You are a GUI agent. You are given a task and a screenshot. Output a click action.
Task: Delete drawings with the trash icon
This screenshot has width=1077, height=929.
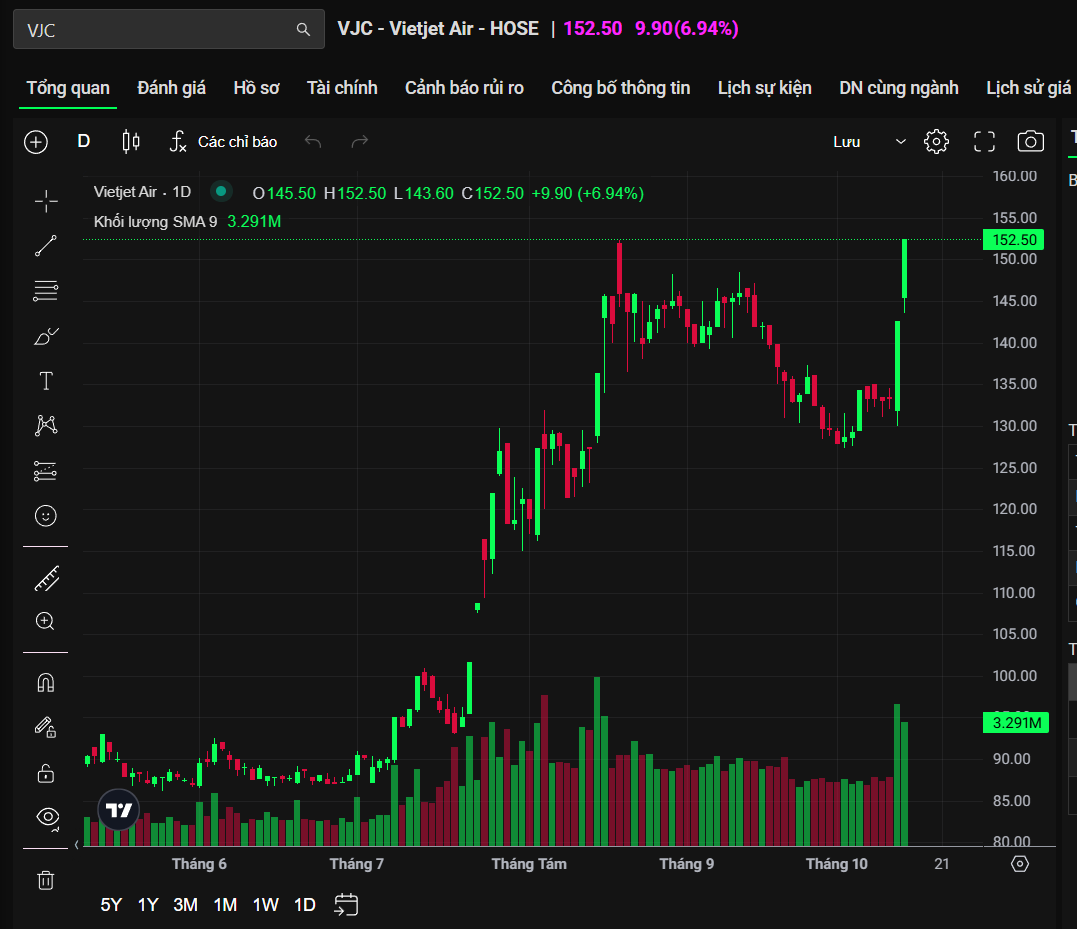(46, 880)
